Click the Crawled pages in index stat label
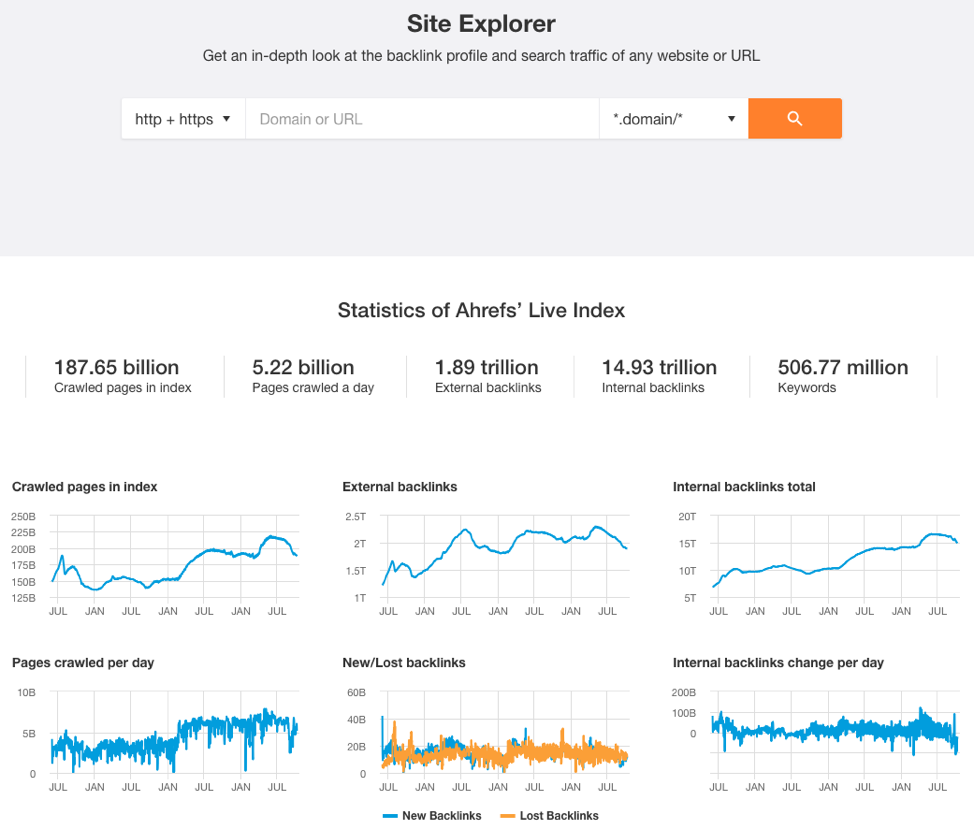Viewport: 974px width, 830px height. pyautogui.click(x=122, y=388)
